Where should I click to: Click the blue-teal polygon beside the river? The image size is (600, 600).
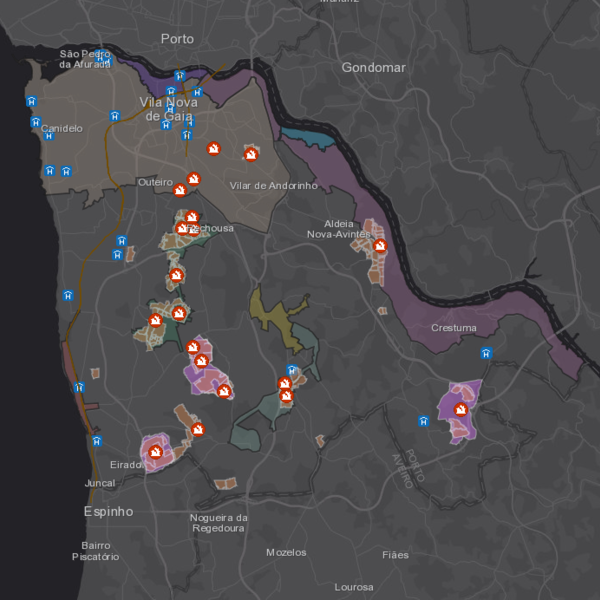tap(307, 138)
